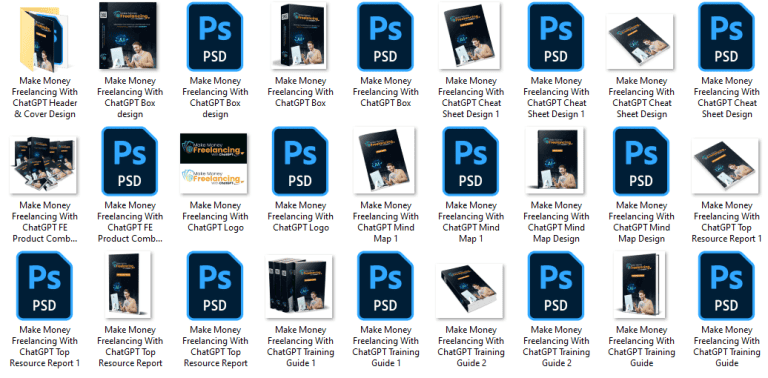
Task: Select the Mind Map 1 image thumbnail
Action: click(384, 161)
